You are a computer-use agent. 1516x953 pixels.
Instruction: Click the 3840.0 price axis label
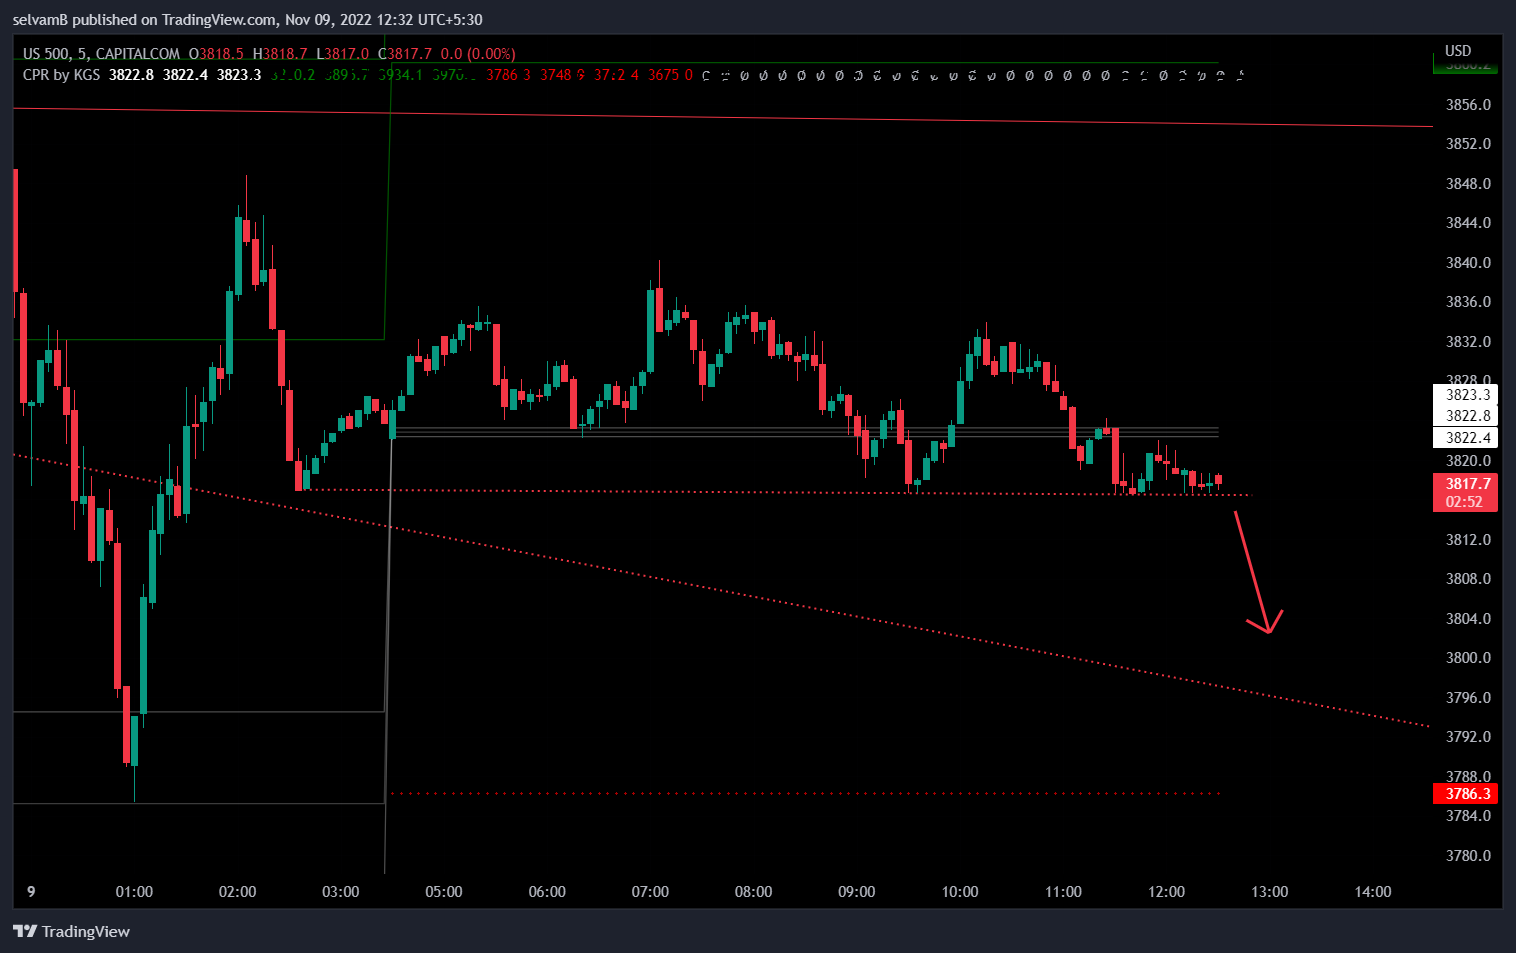coord(1468,263)
